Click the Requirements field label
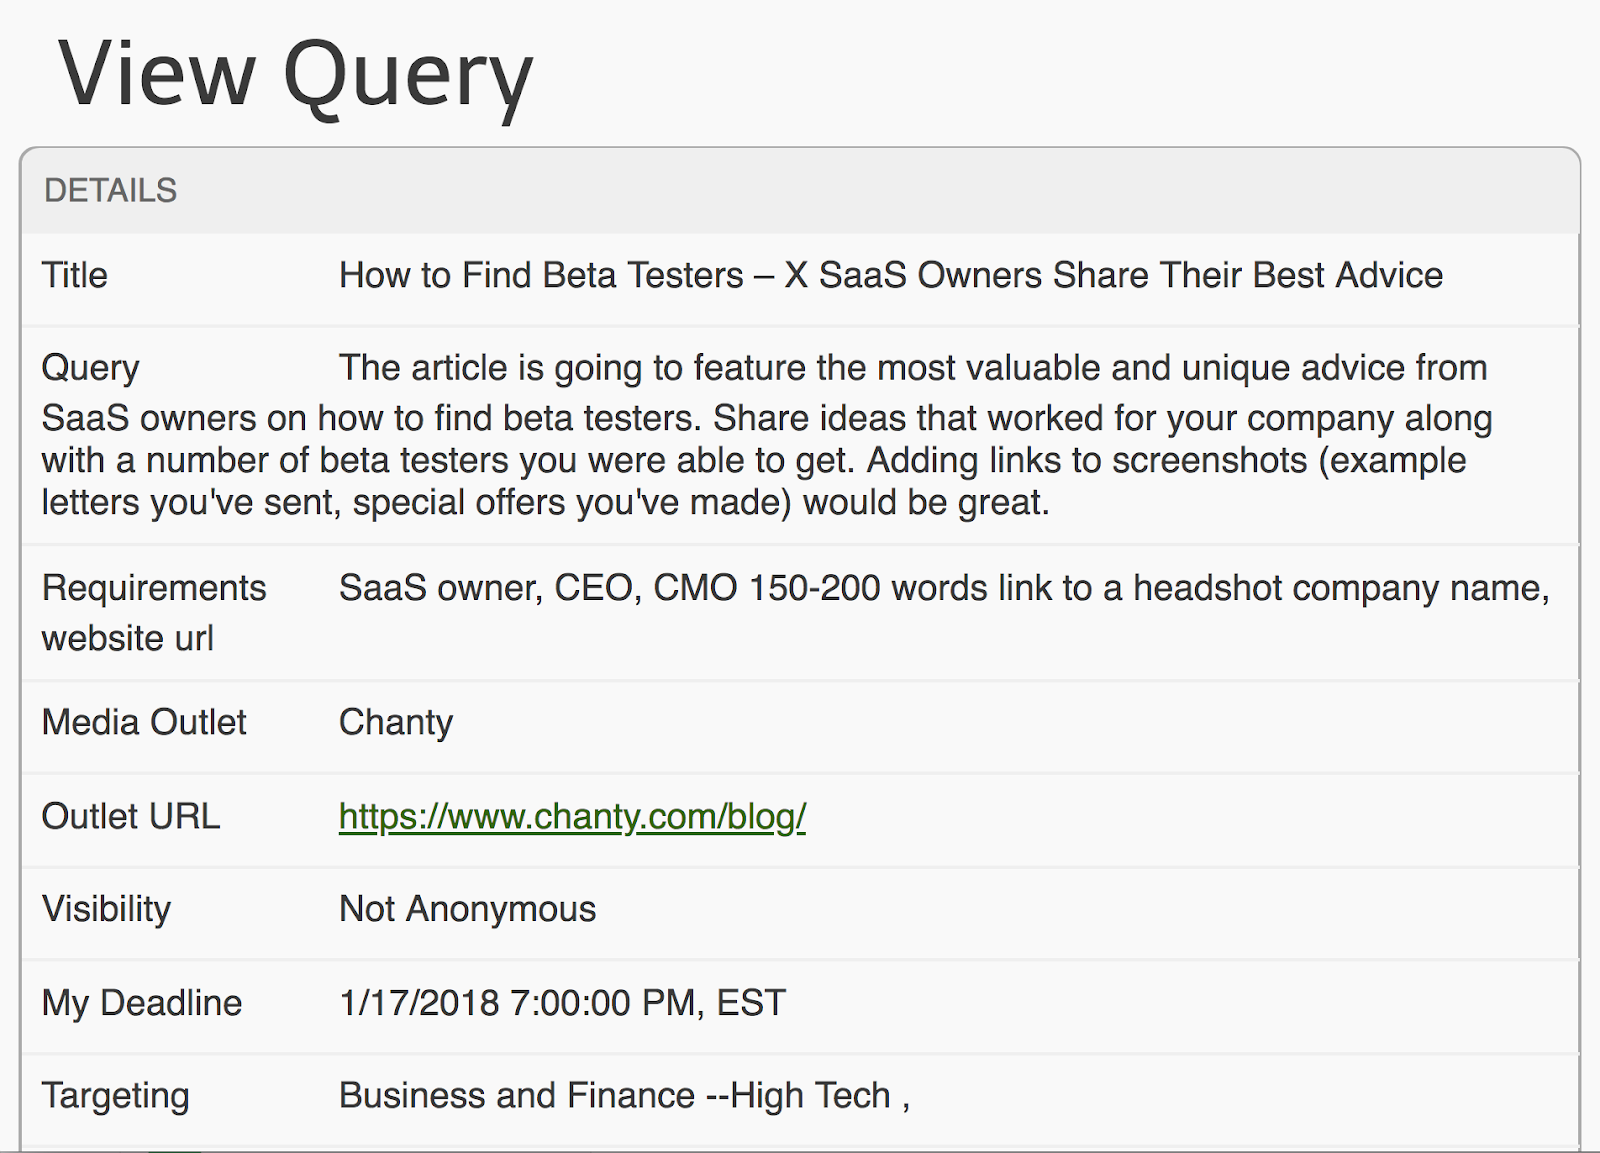Viewport: 1600px width, 1153px height. point(154,588)
